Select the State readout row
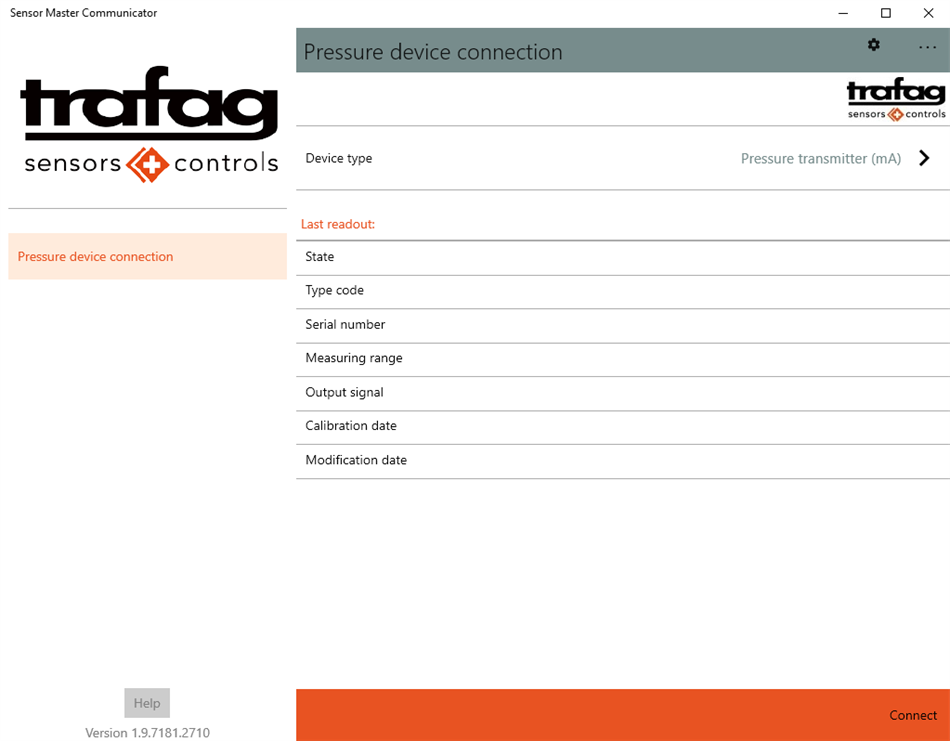The image size is (950, 741). click(x=623, y=257)
